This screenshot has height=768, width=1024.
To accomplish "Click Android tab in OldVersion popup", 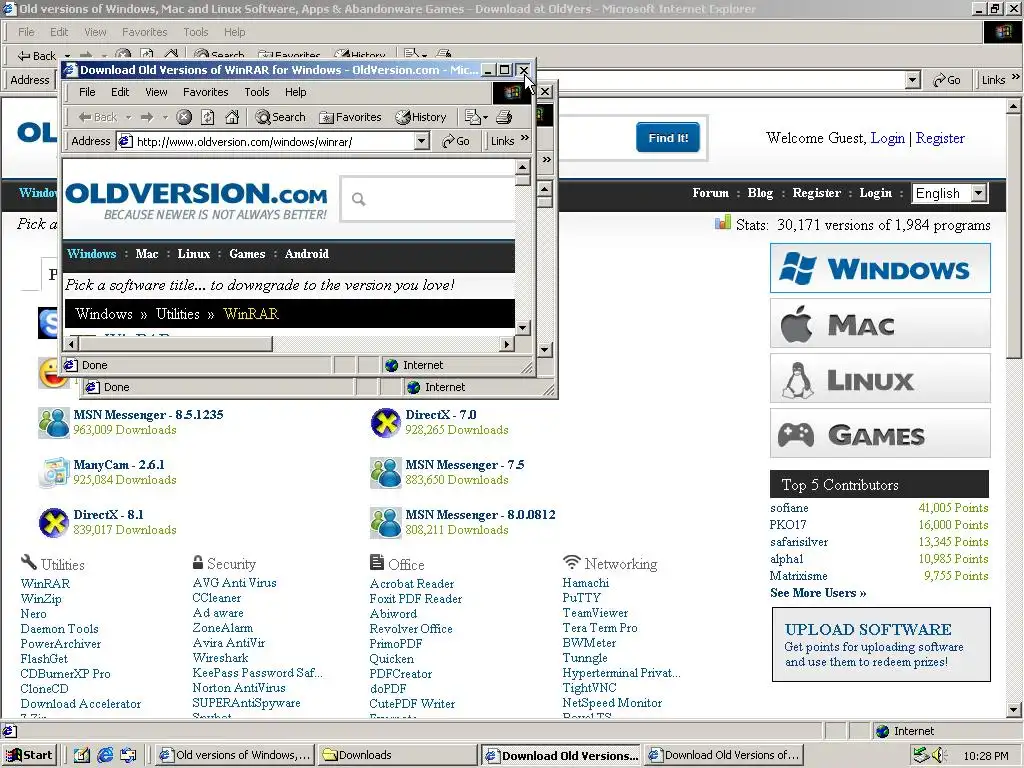I will coord(306,254).
